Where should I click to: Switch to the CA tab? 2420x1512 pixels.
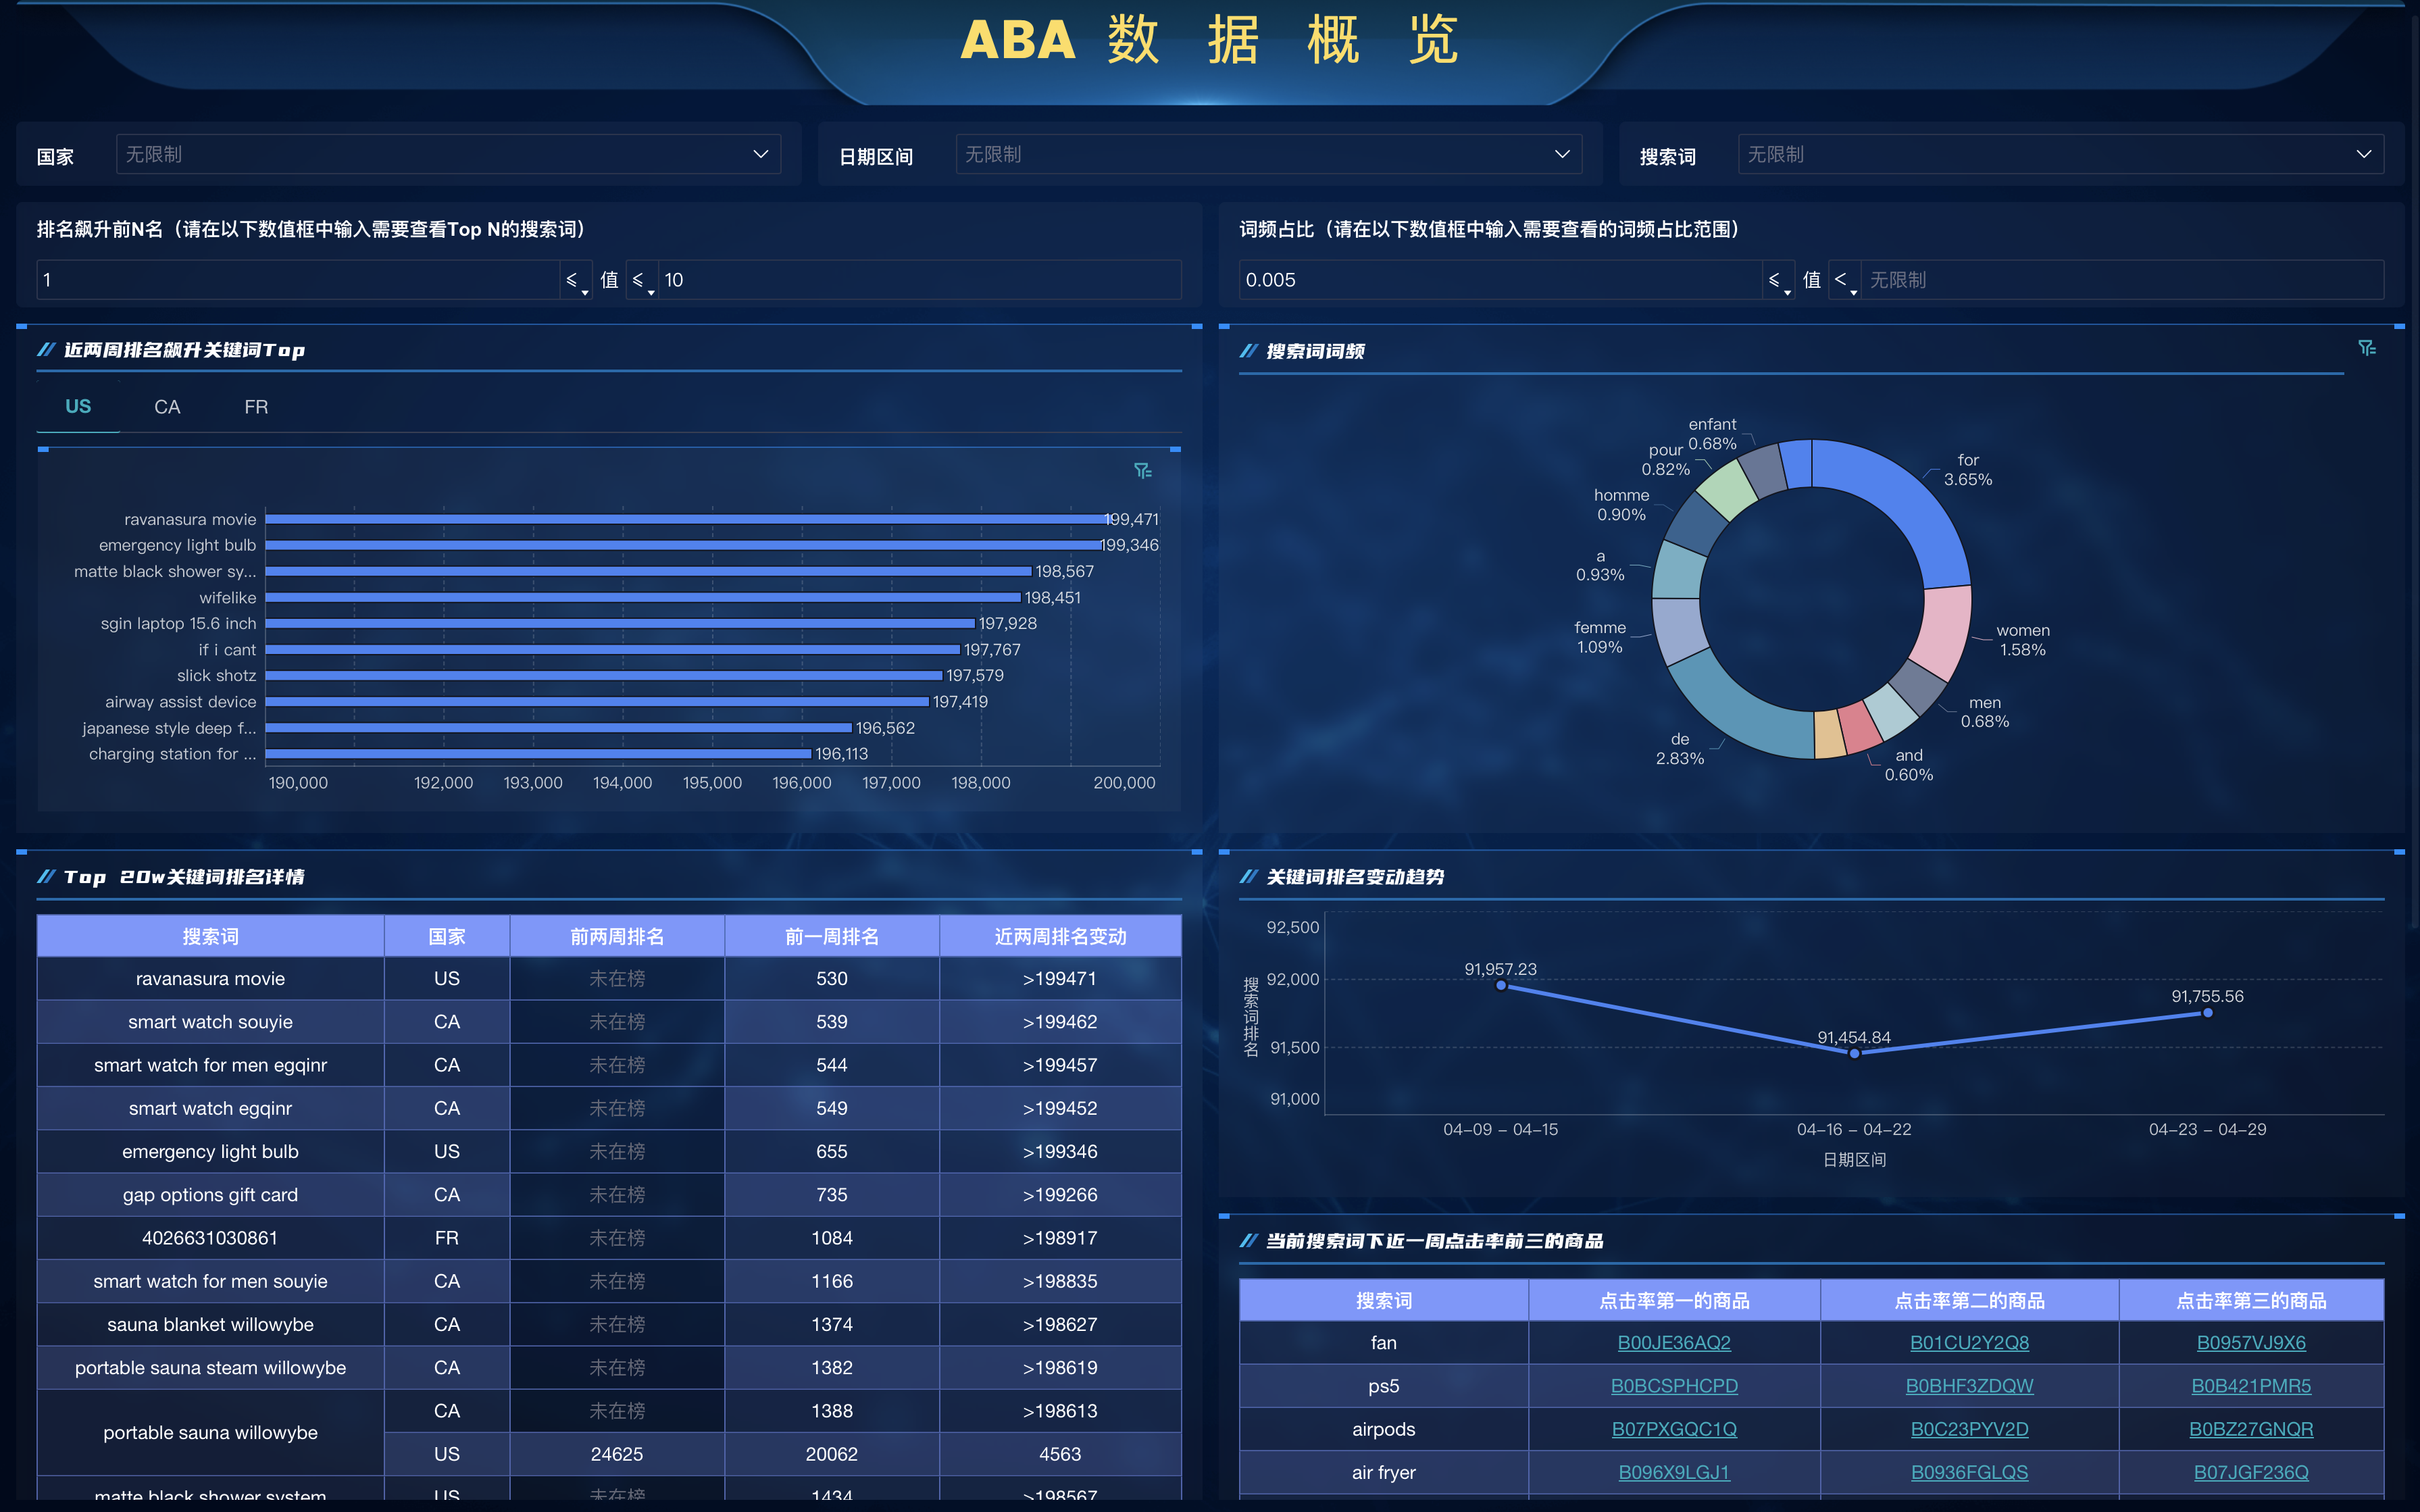(x=167, y=407)
